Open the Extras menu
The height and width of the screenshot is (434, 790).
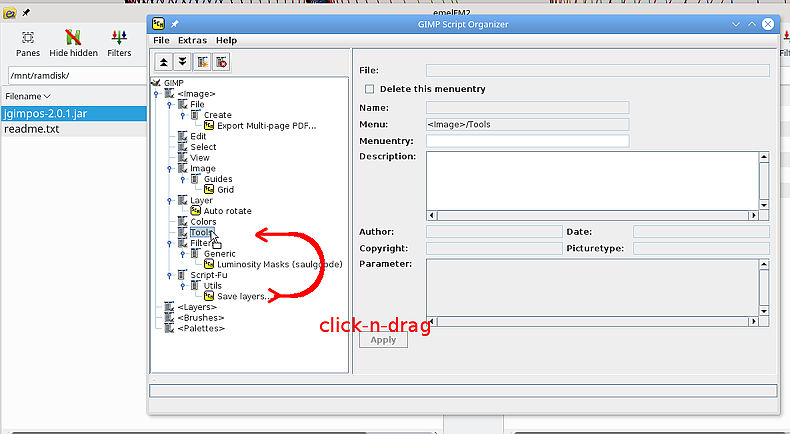point(192,40)
